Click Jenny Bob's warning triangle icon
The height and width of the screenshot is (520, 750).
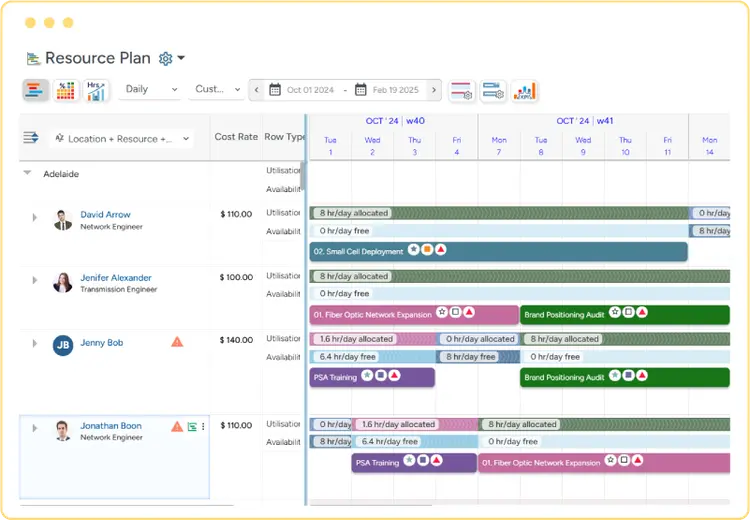tap(177, 342)
